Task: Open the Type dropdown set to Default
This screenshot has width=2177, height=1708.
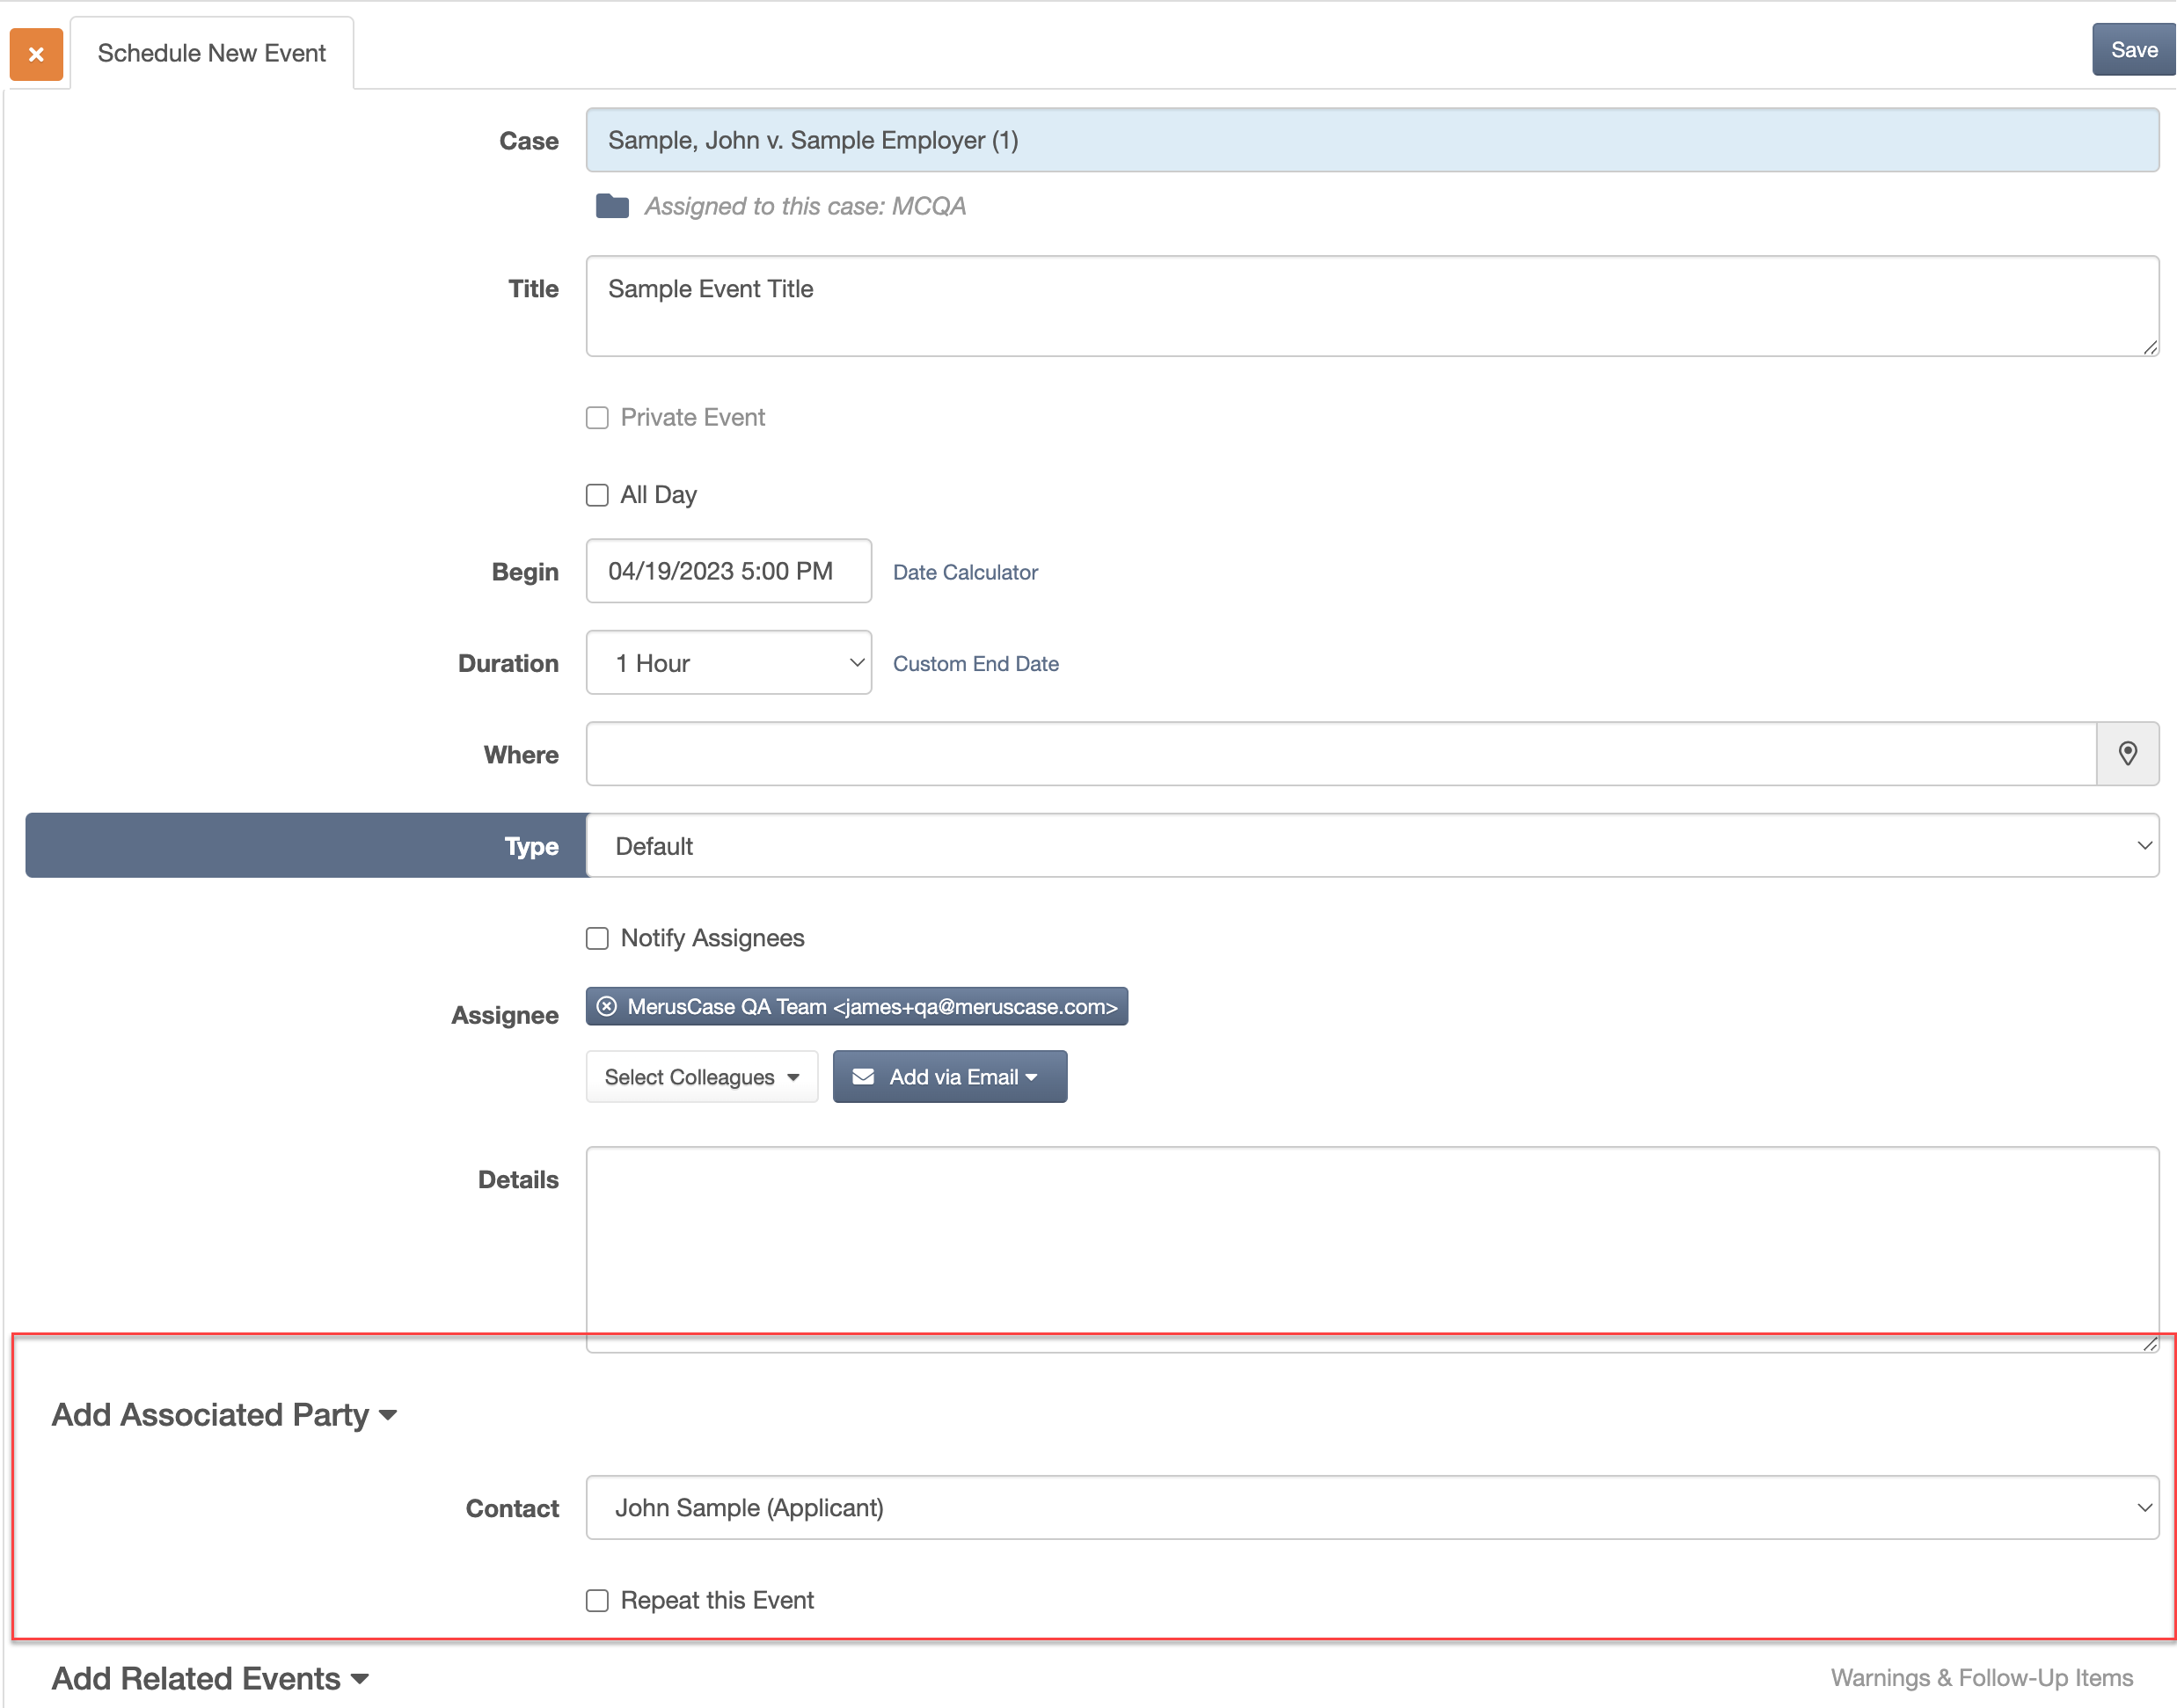Action: pyautogui.click(x=1372, y=846)
